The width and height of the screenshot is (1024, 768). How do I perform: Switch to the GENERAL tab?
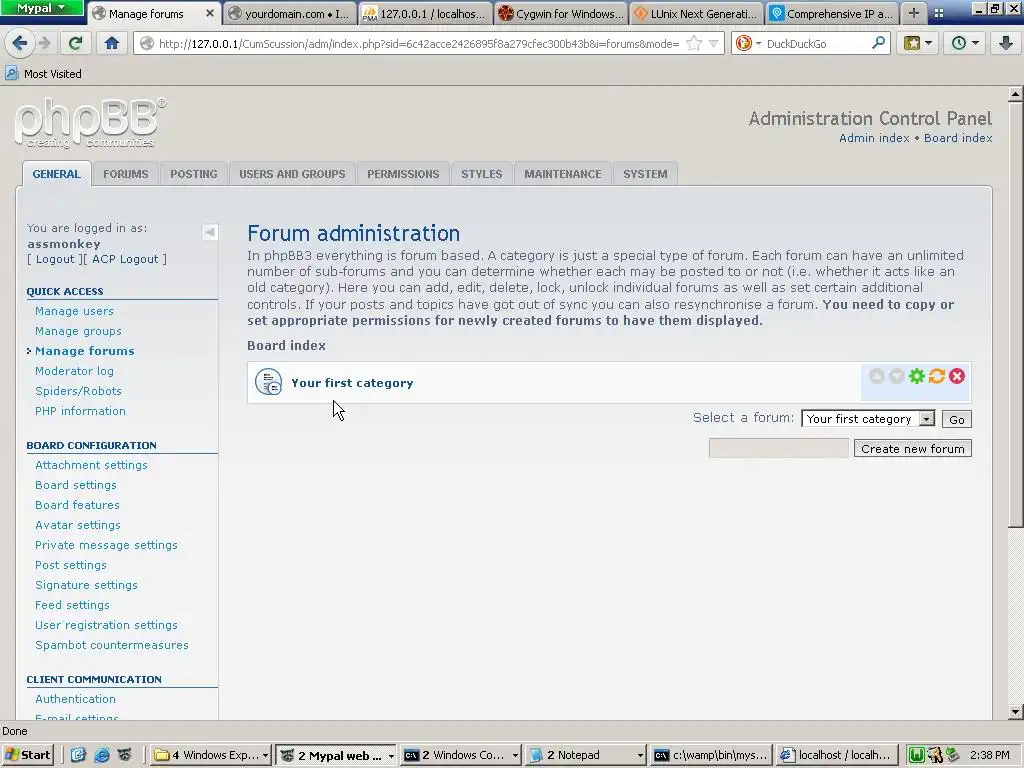(x=57, y=174)
